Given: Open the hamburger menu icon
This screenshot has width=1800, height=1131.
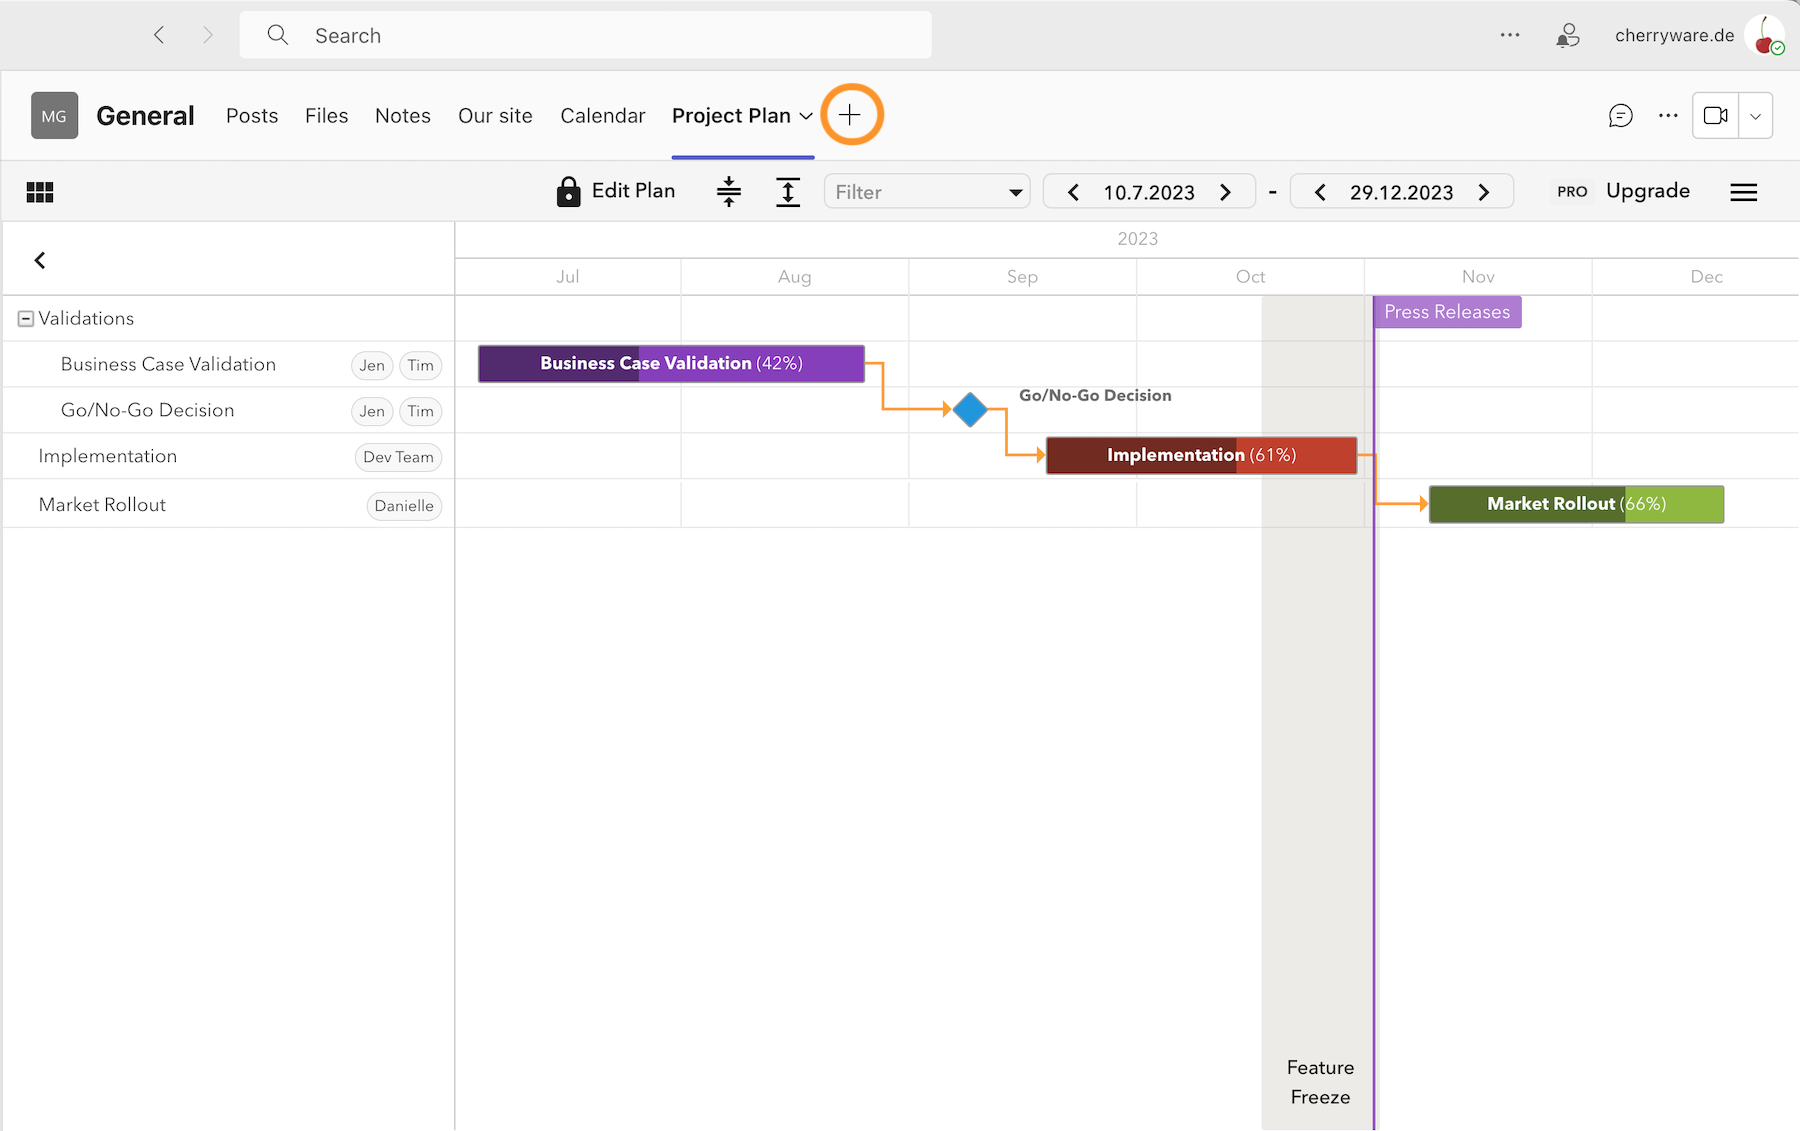Looking at the screenshot, I should pyautogui.click(x=1743, y=192).
